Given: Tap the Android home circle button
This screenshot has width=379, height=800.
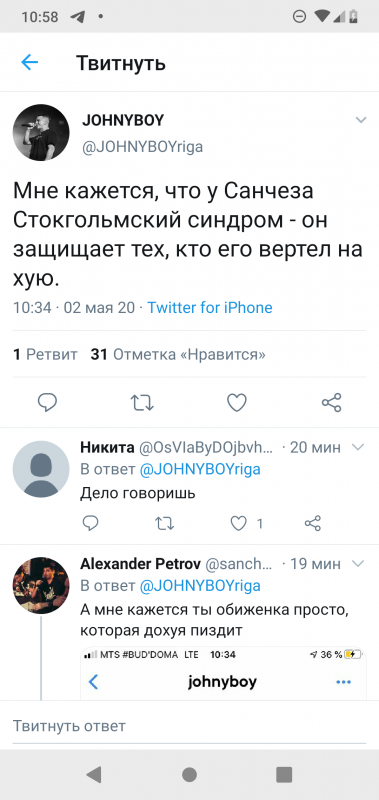Looking at the screenshot, I should point(189,774).
